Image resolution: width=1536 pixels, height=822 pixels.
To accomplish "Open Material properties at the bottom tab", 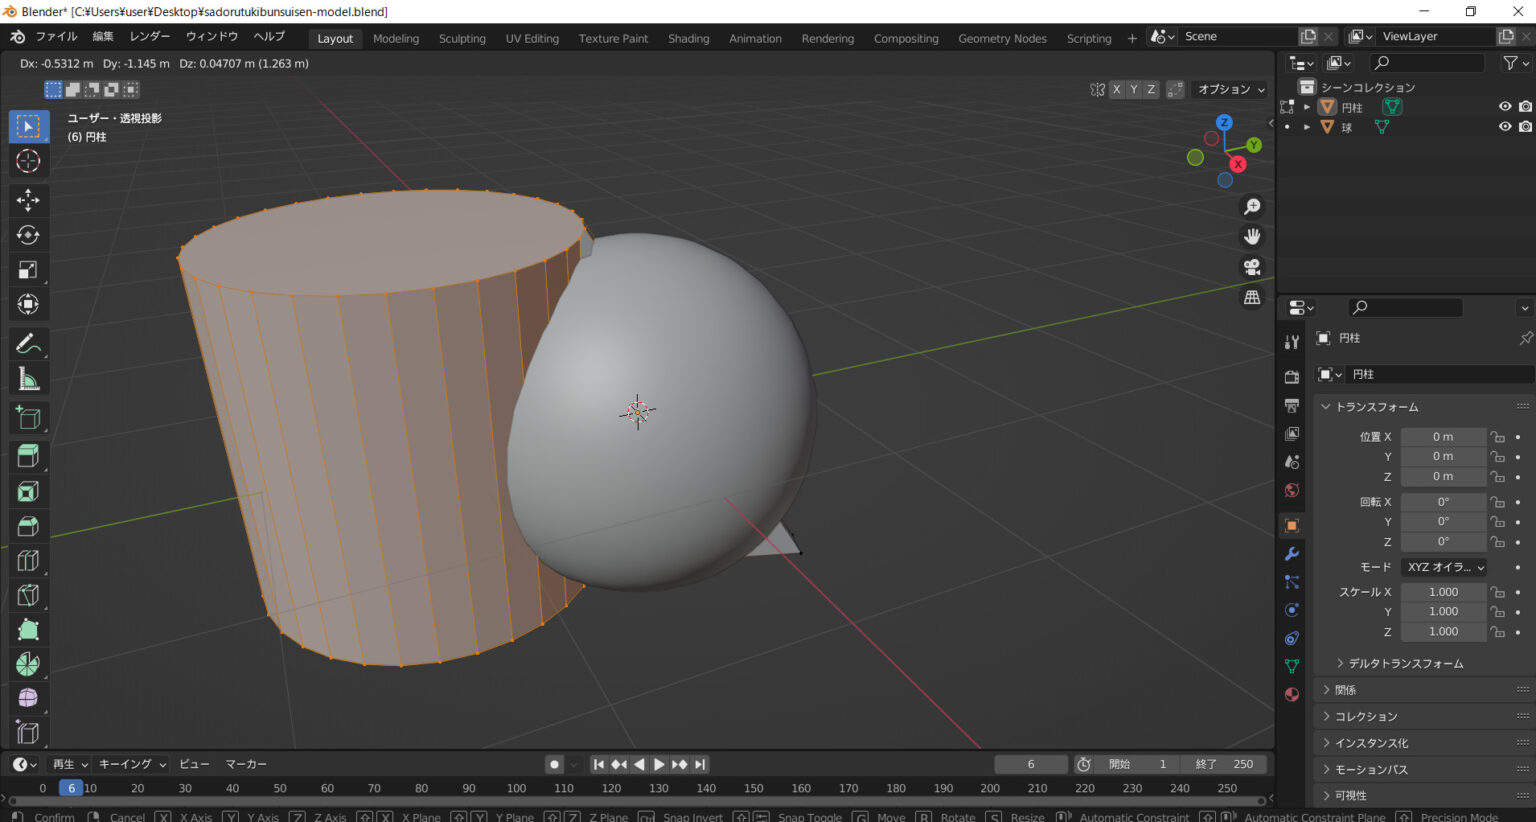I will click(x=1291, y=694).
